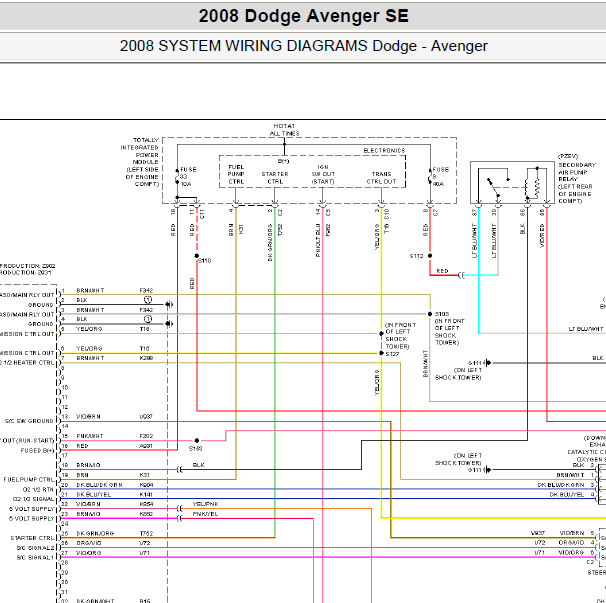Screen dimensions: 606x603
Task: Click the "2008 SYSTEM WIRING DIAGRAMS Dodge - Avenger" heading
Action: point(303,46)
